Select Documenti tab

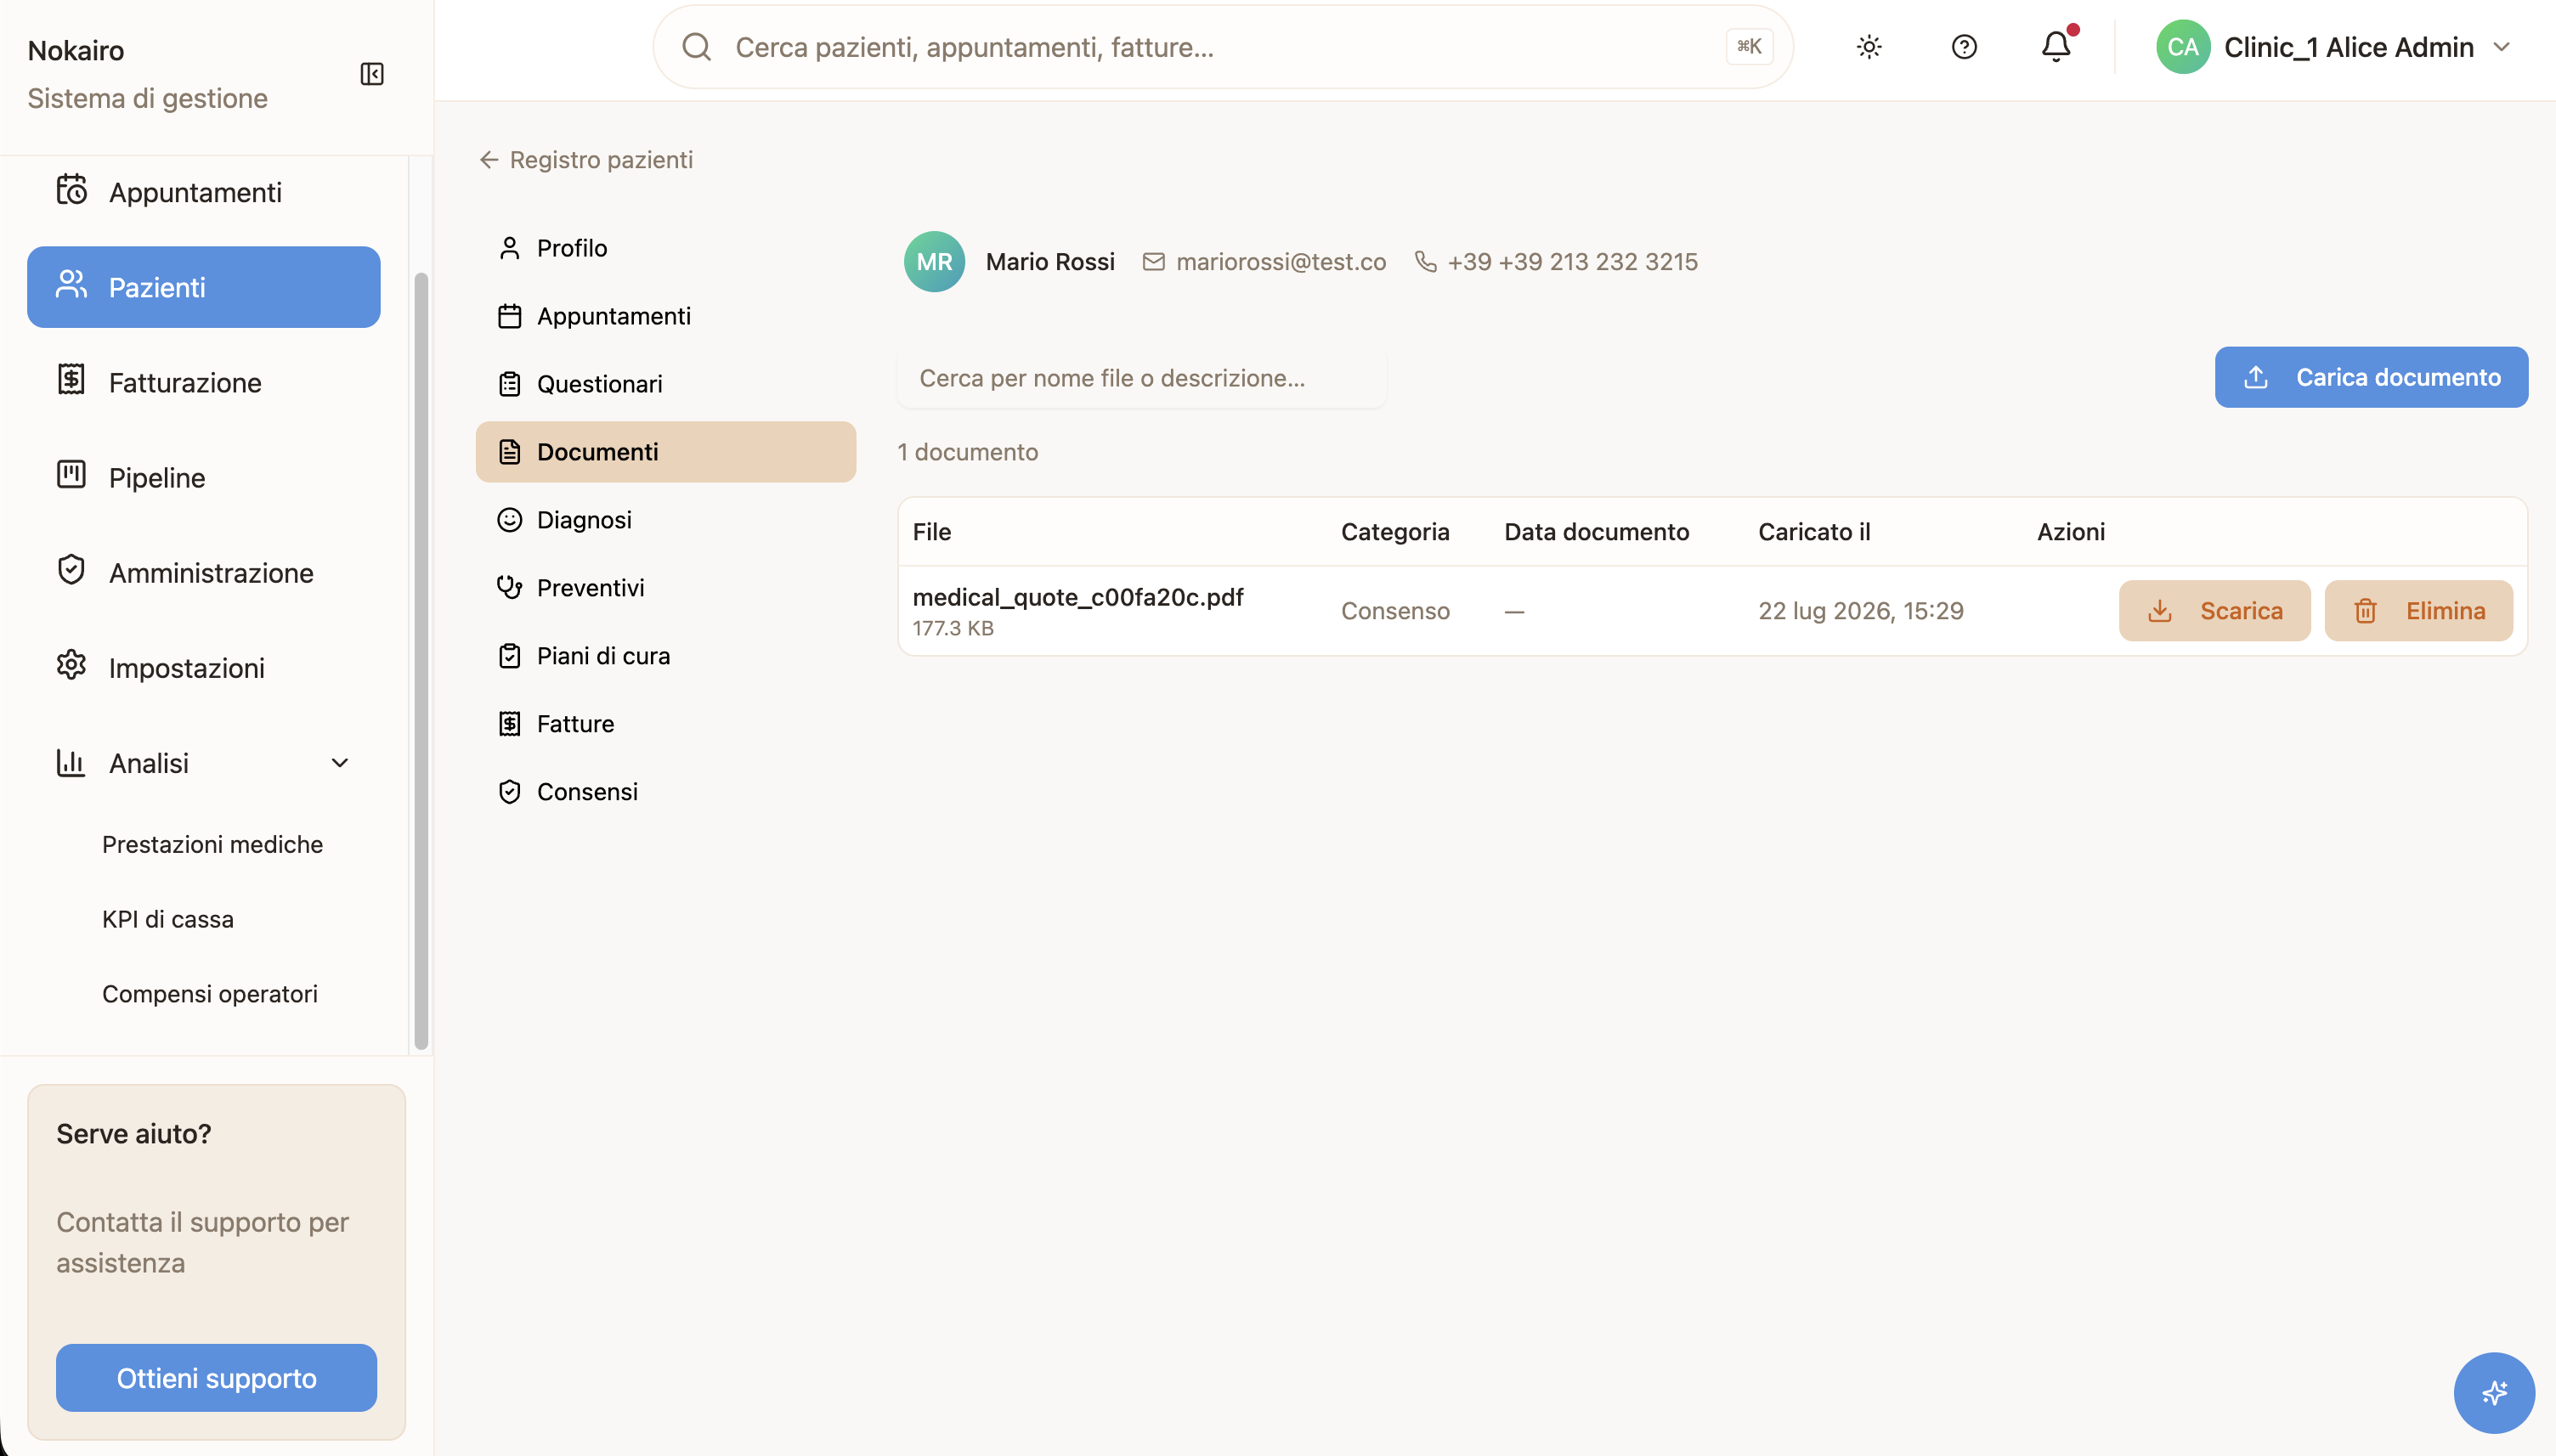point(666,452)
